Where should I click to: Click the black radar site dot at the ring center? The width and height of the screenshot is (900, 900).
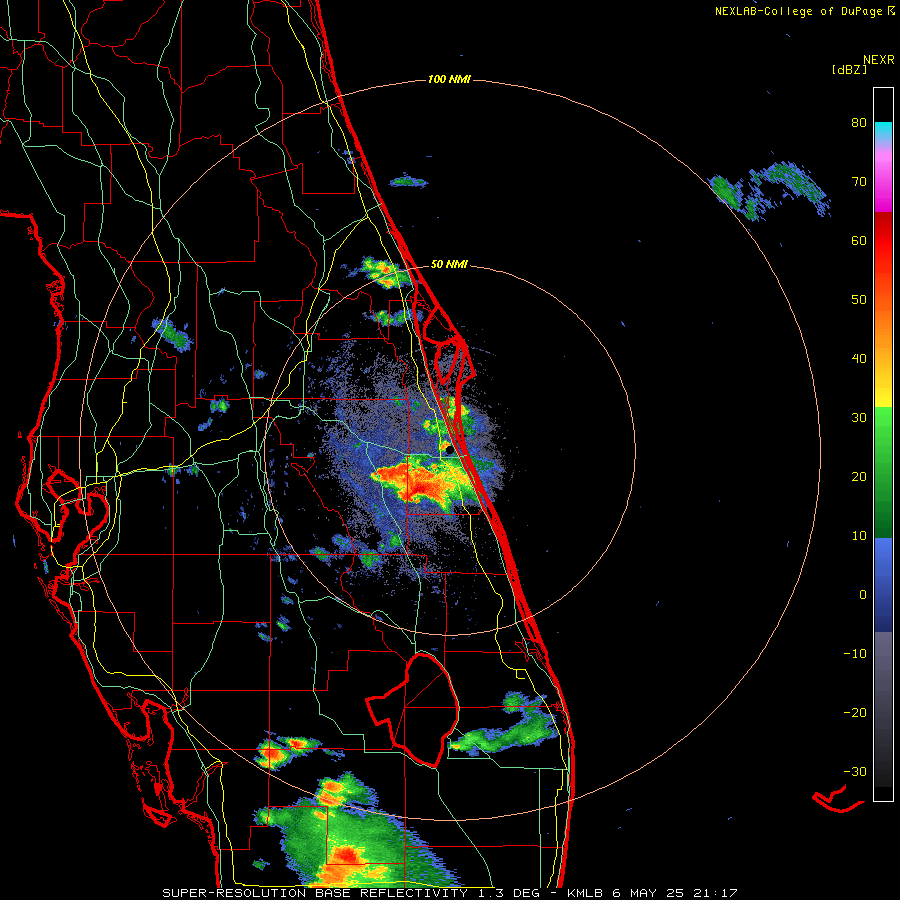[449, 450]
